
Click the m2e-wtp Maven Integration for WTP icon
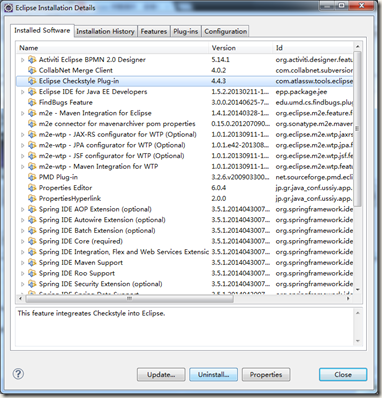click(x=32, y=166)
